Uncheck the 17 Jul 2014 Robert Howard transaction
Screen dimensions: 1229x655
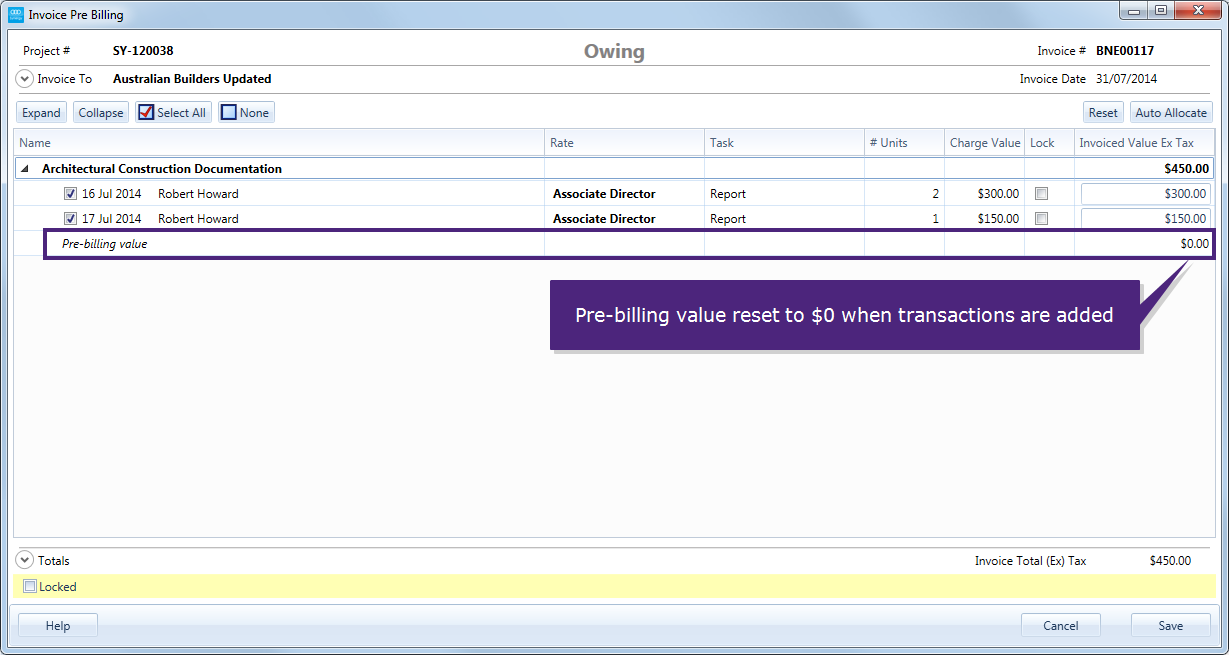[x=70, y=218]
